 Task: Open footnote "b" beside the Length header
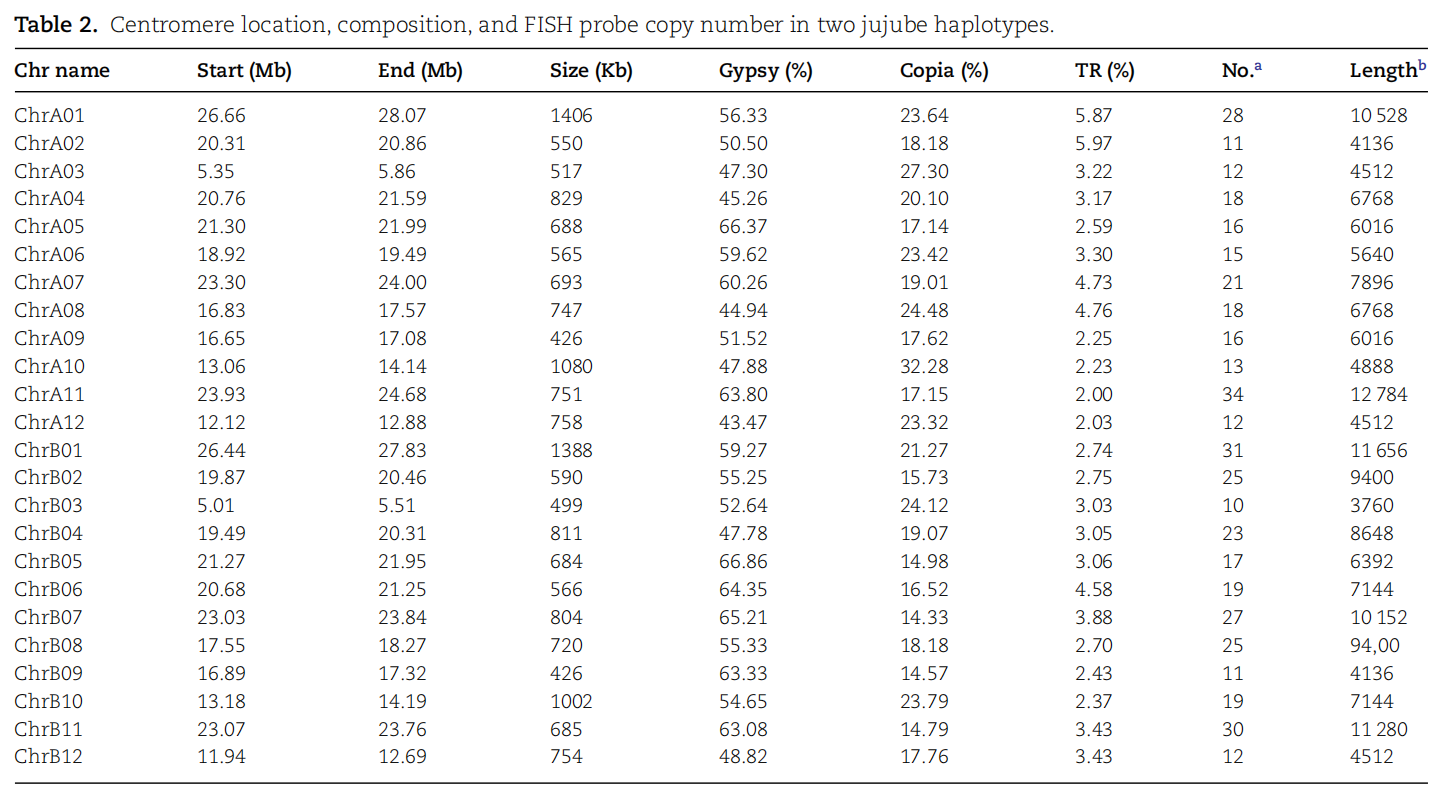(x=1422, y=66)
